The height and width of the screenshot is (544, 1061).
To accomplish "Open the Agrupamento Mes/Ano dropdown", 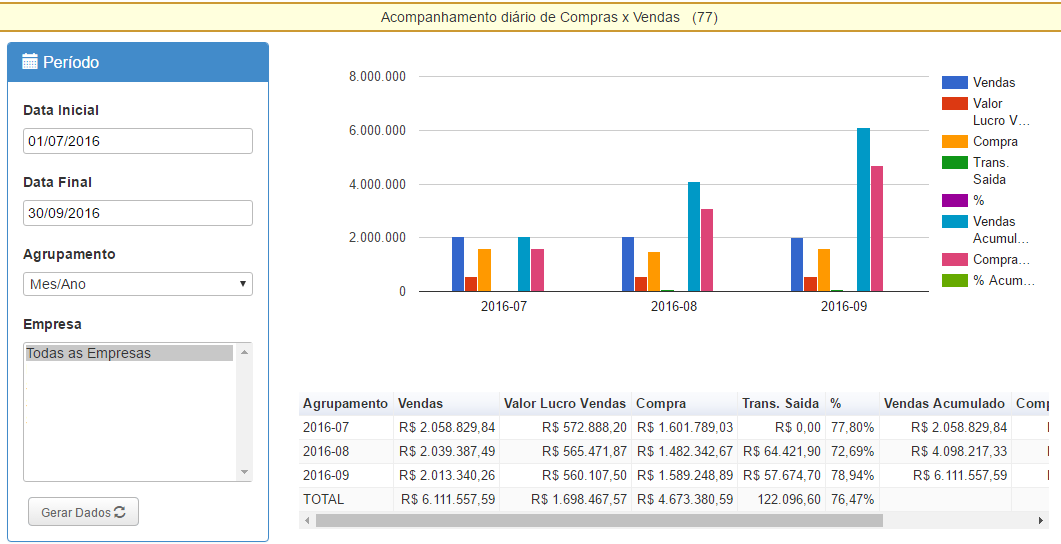I will pyautogui.click(x=138, y=284).
